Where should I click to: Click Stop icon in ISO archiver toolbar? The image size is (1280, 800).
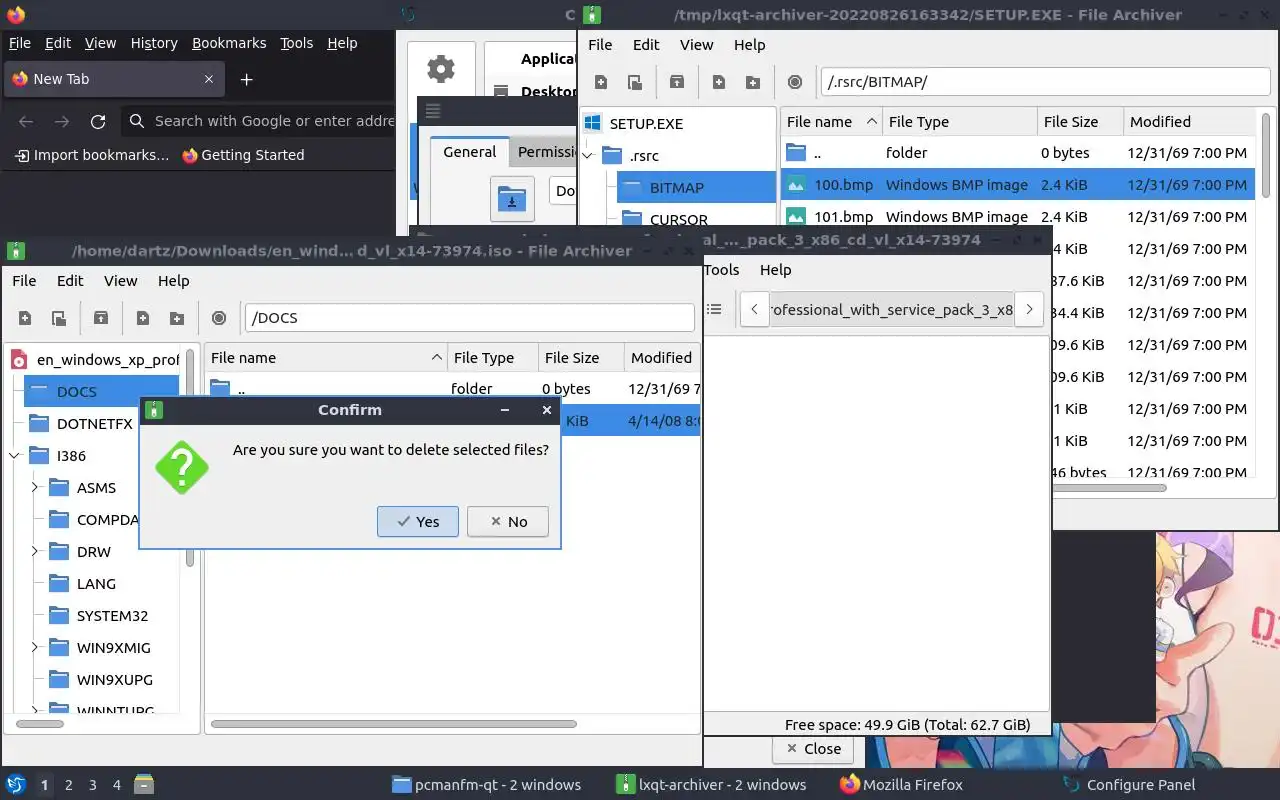(219, 318)
